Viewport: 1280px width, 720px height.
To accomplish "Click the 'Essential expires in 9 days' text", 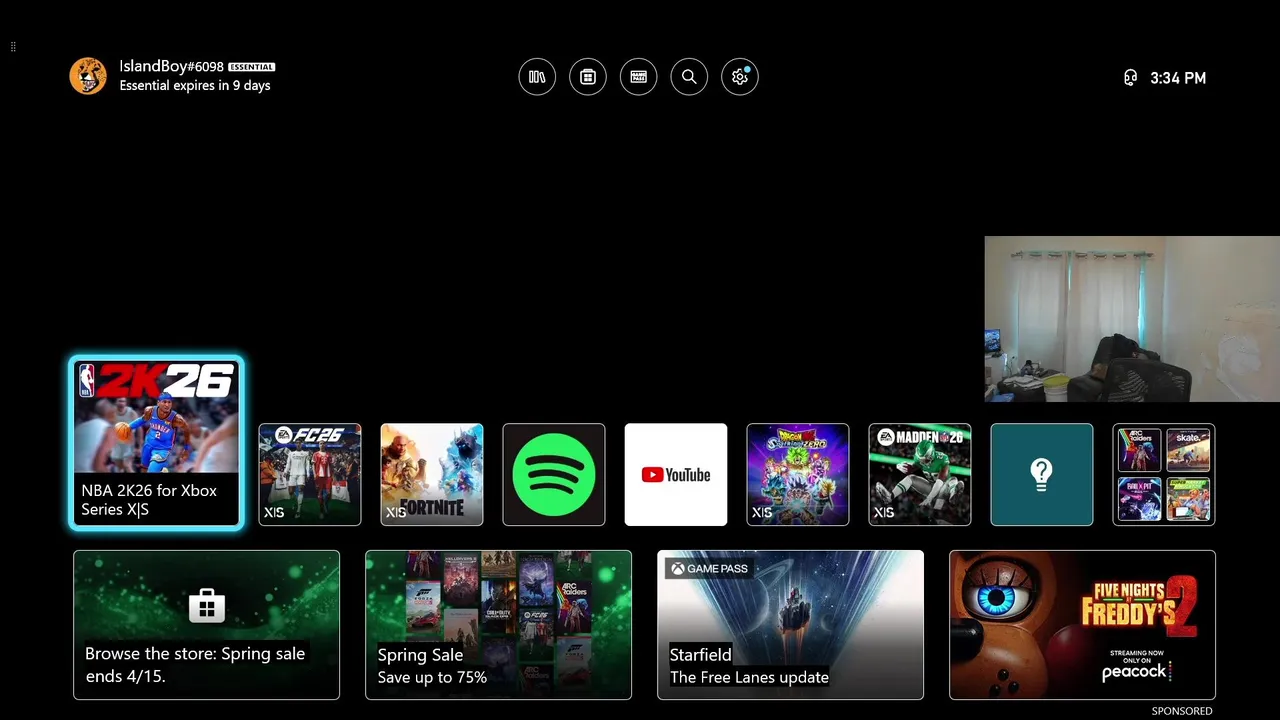I will click(195, 86).
